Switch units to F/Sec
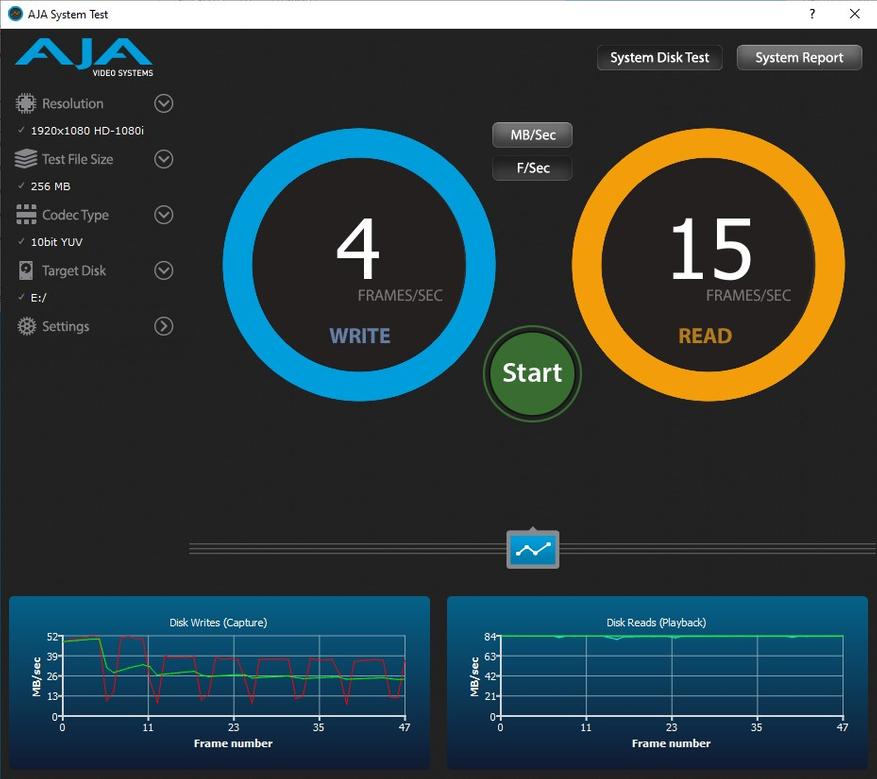 pyautogui.click(x=532, y=168)
